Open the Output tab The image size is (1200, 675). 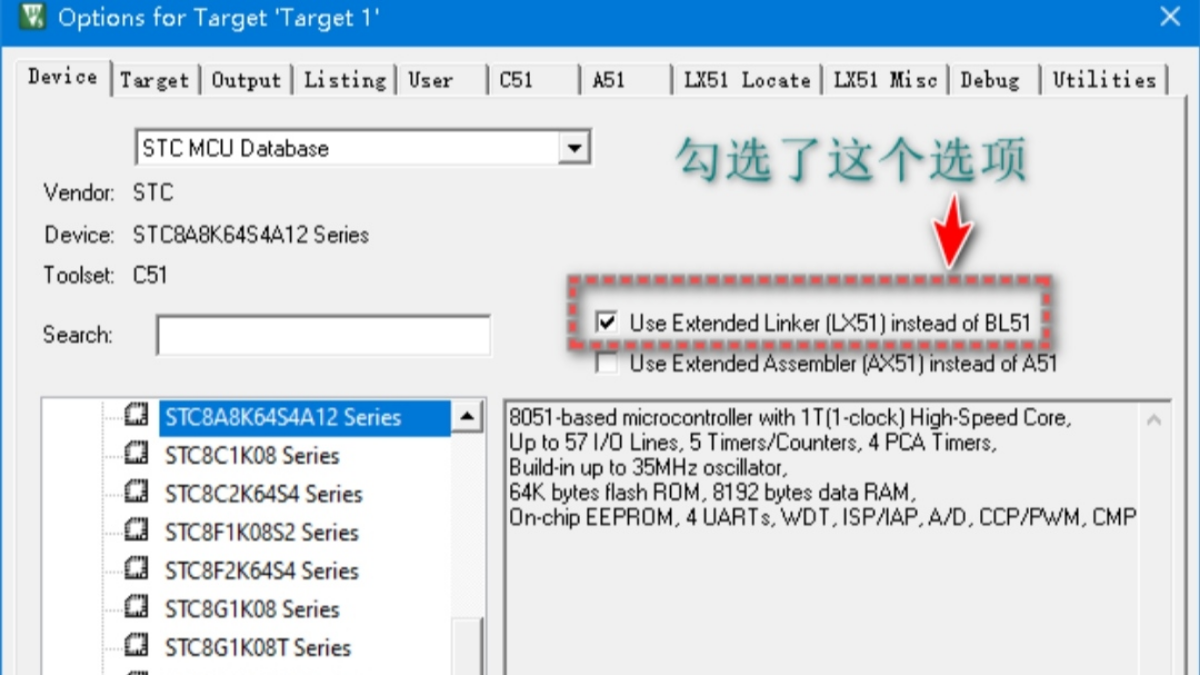tap(246, 80)
